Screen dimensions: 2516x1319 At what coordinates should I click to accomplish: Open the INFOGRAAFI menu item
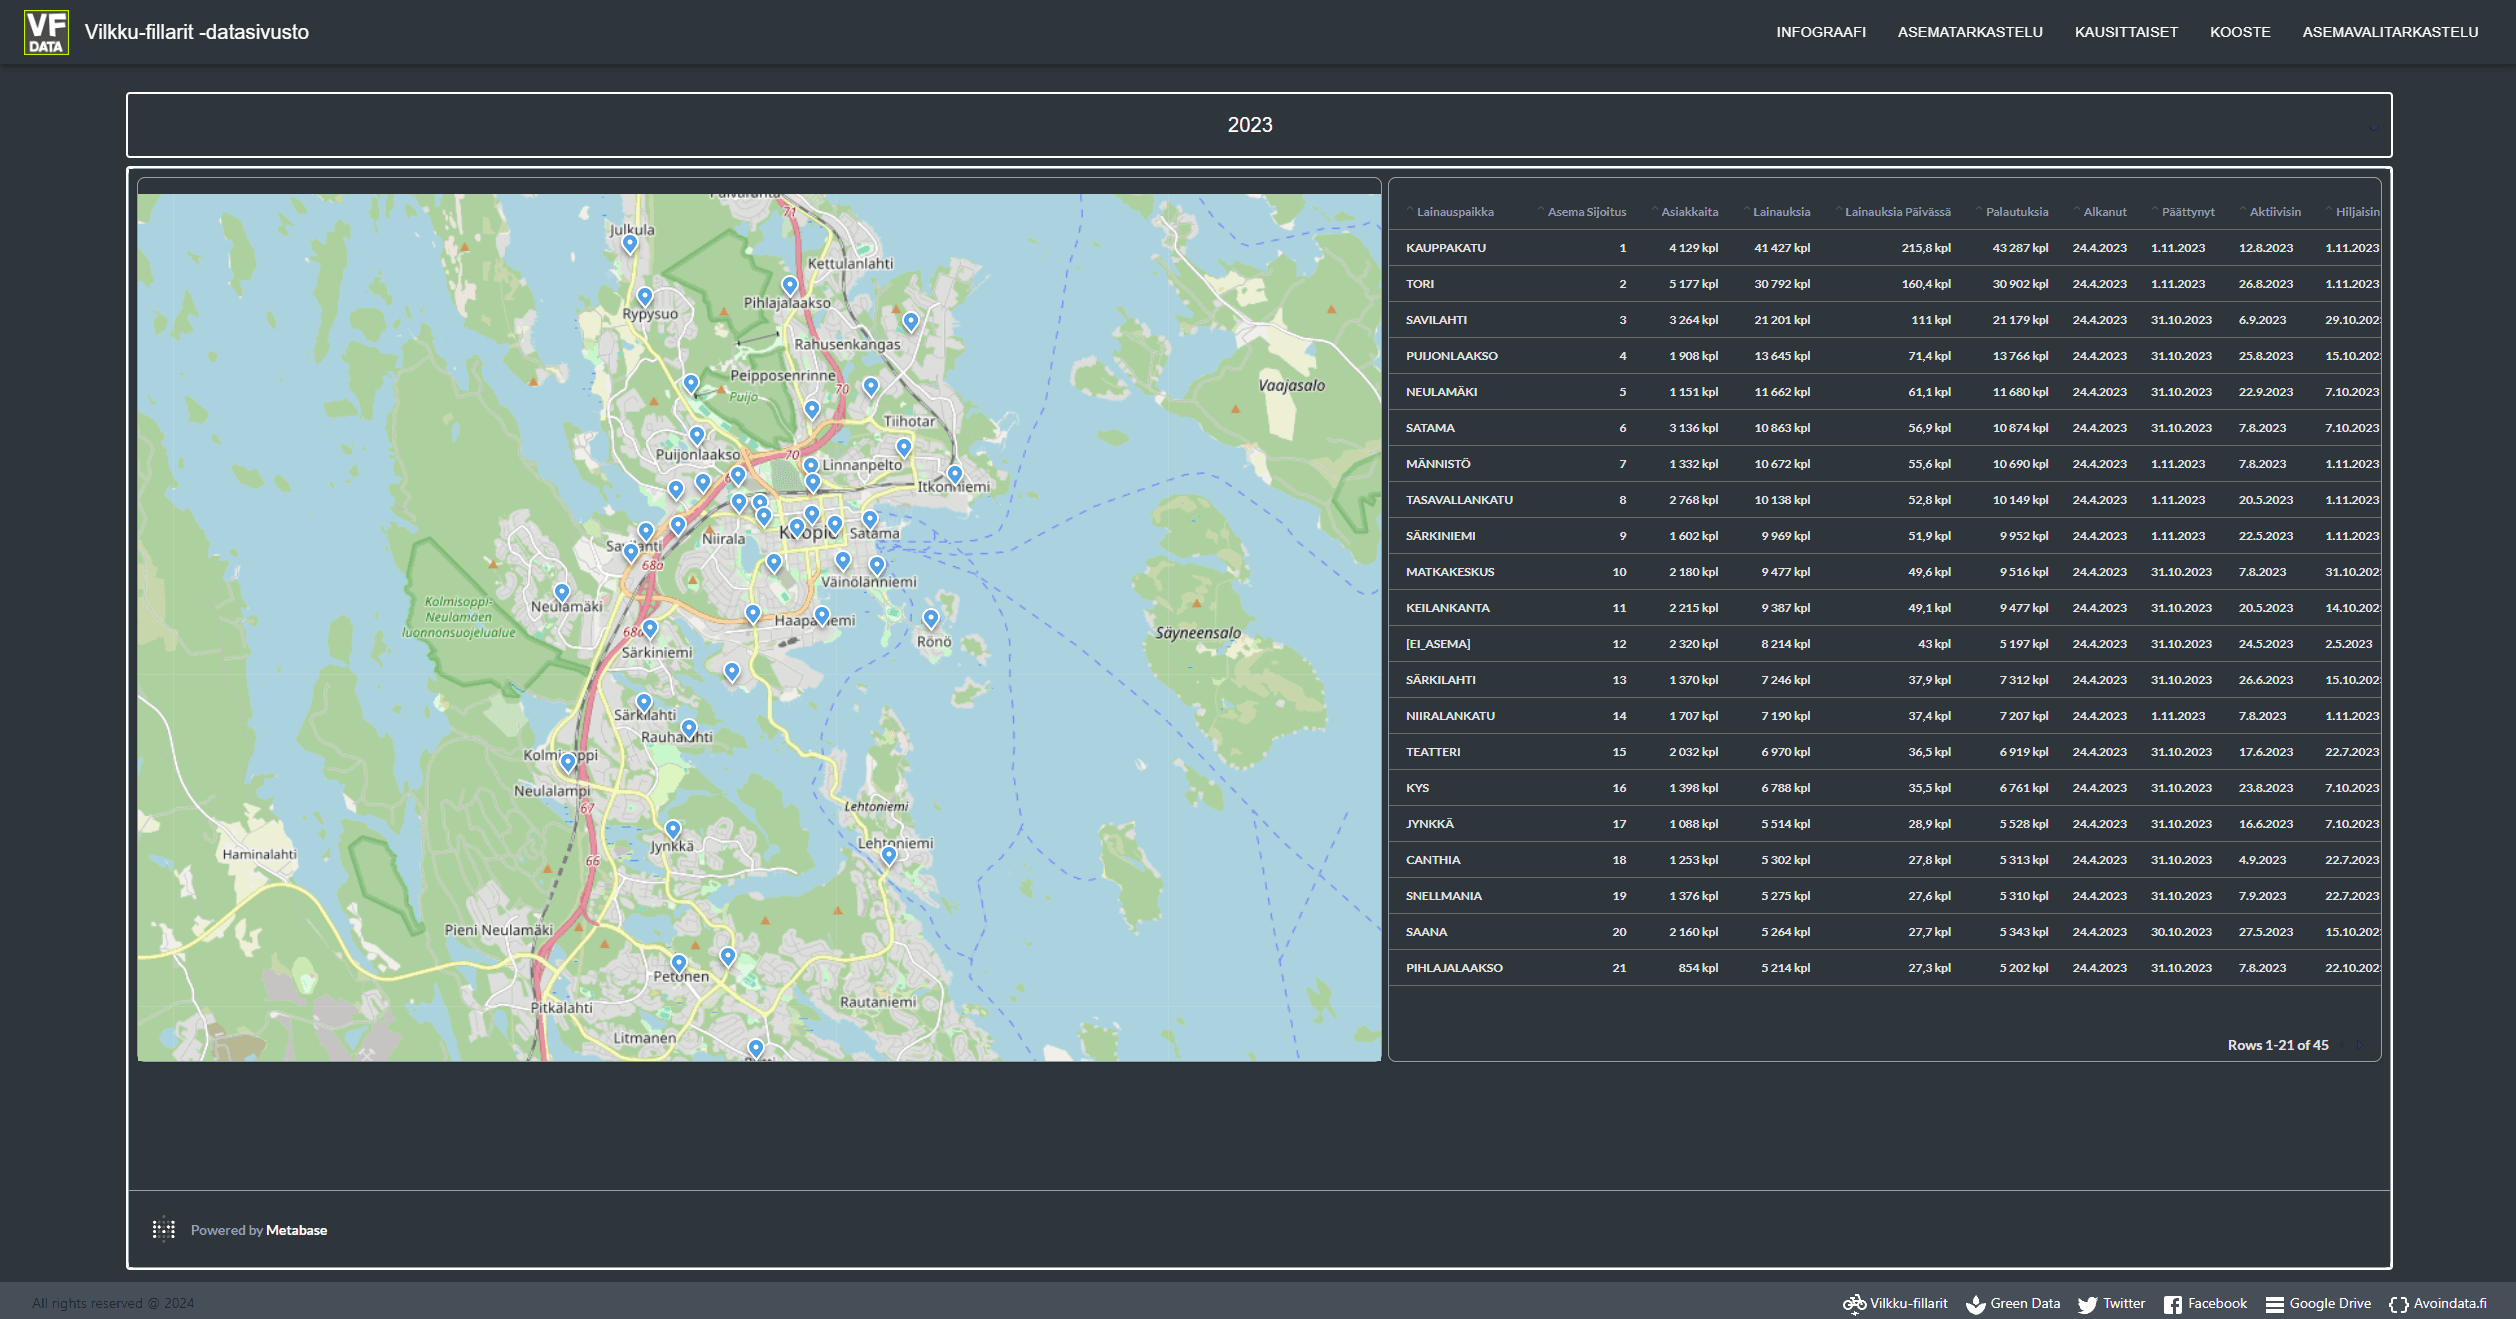(1821, 32)
